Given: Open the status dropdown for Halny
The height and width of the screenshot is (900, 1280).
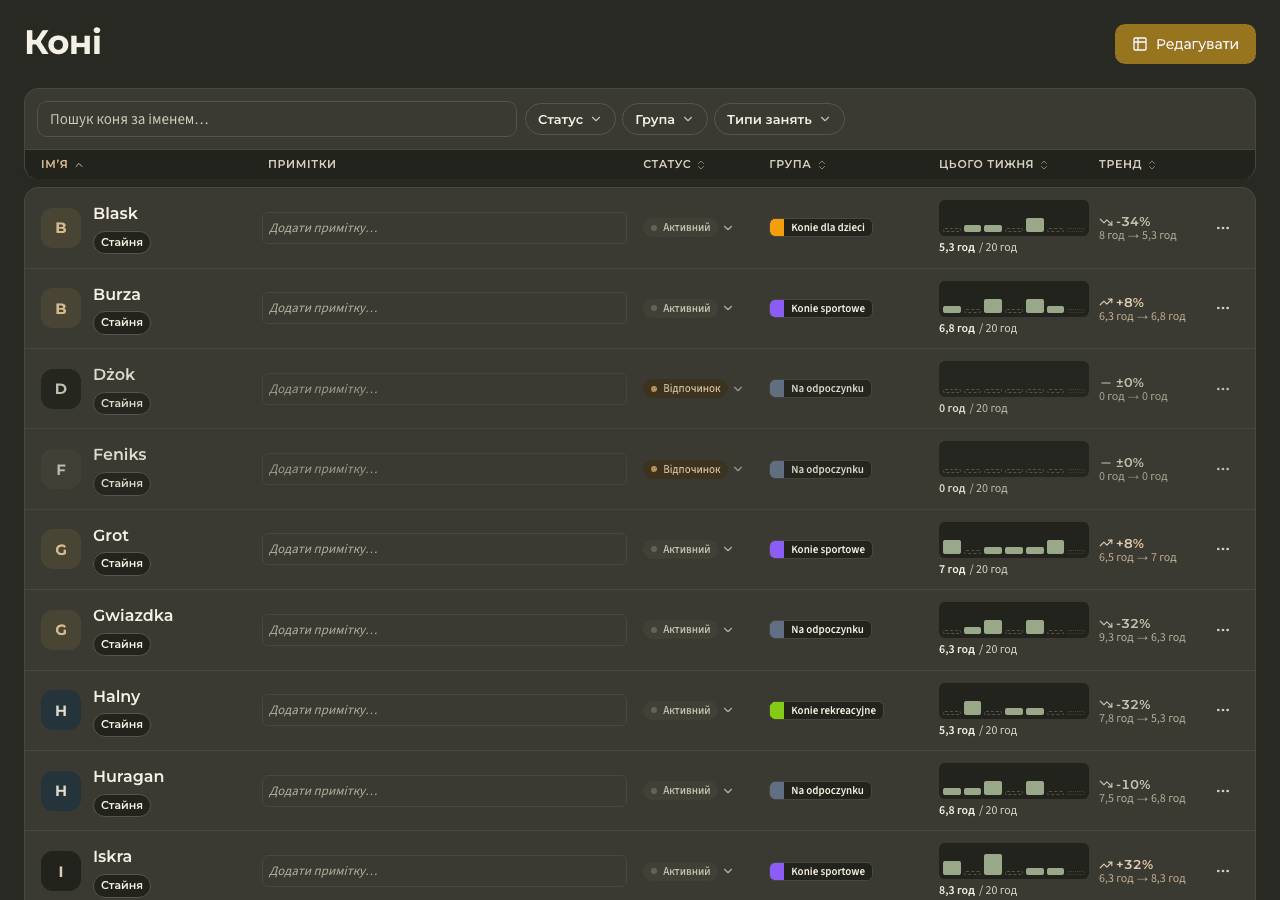Looking at the screenshot, I should 689,710.
